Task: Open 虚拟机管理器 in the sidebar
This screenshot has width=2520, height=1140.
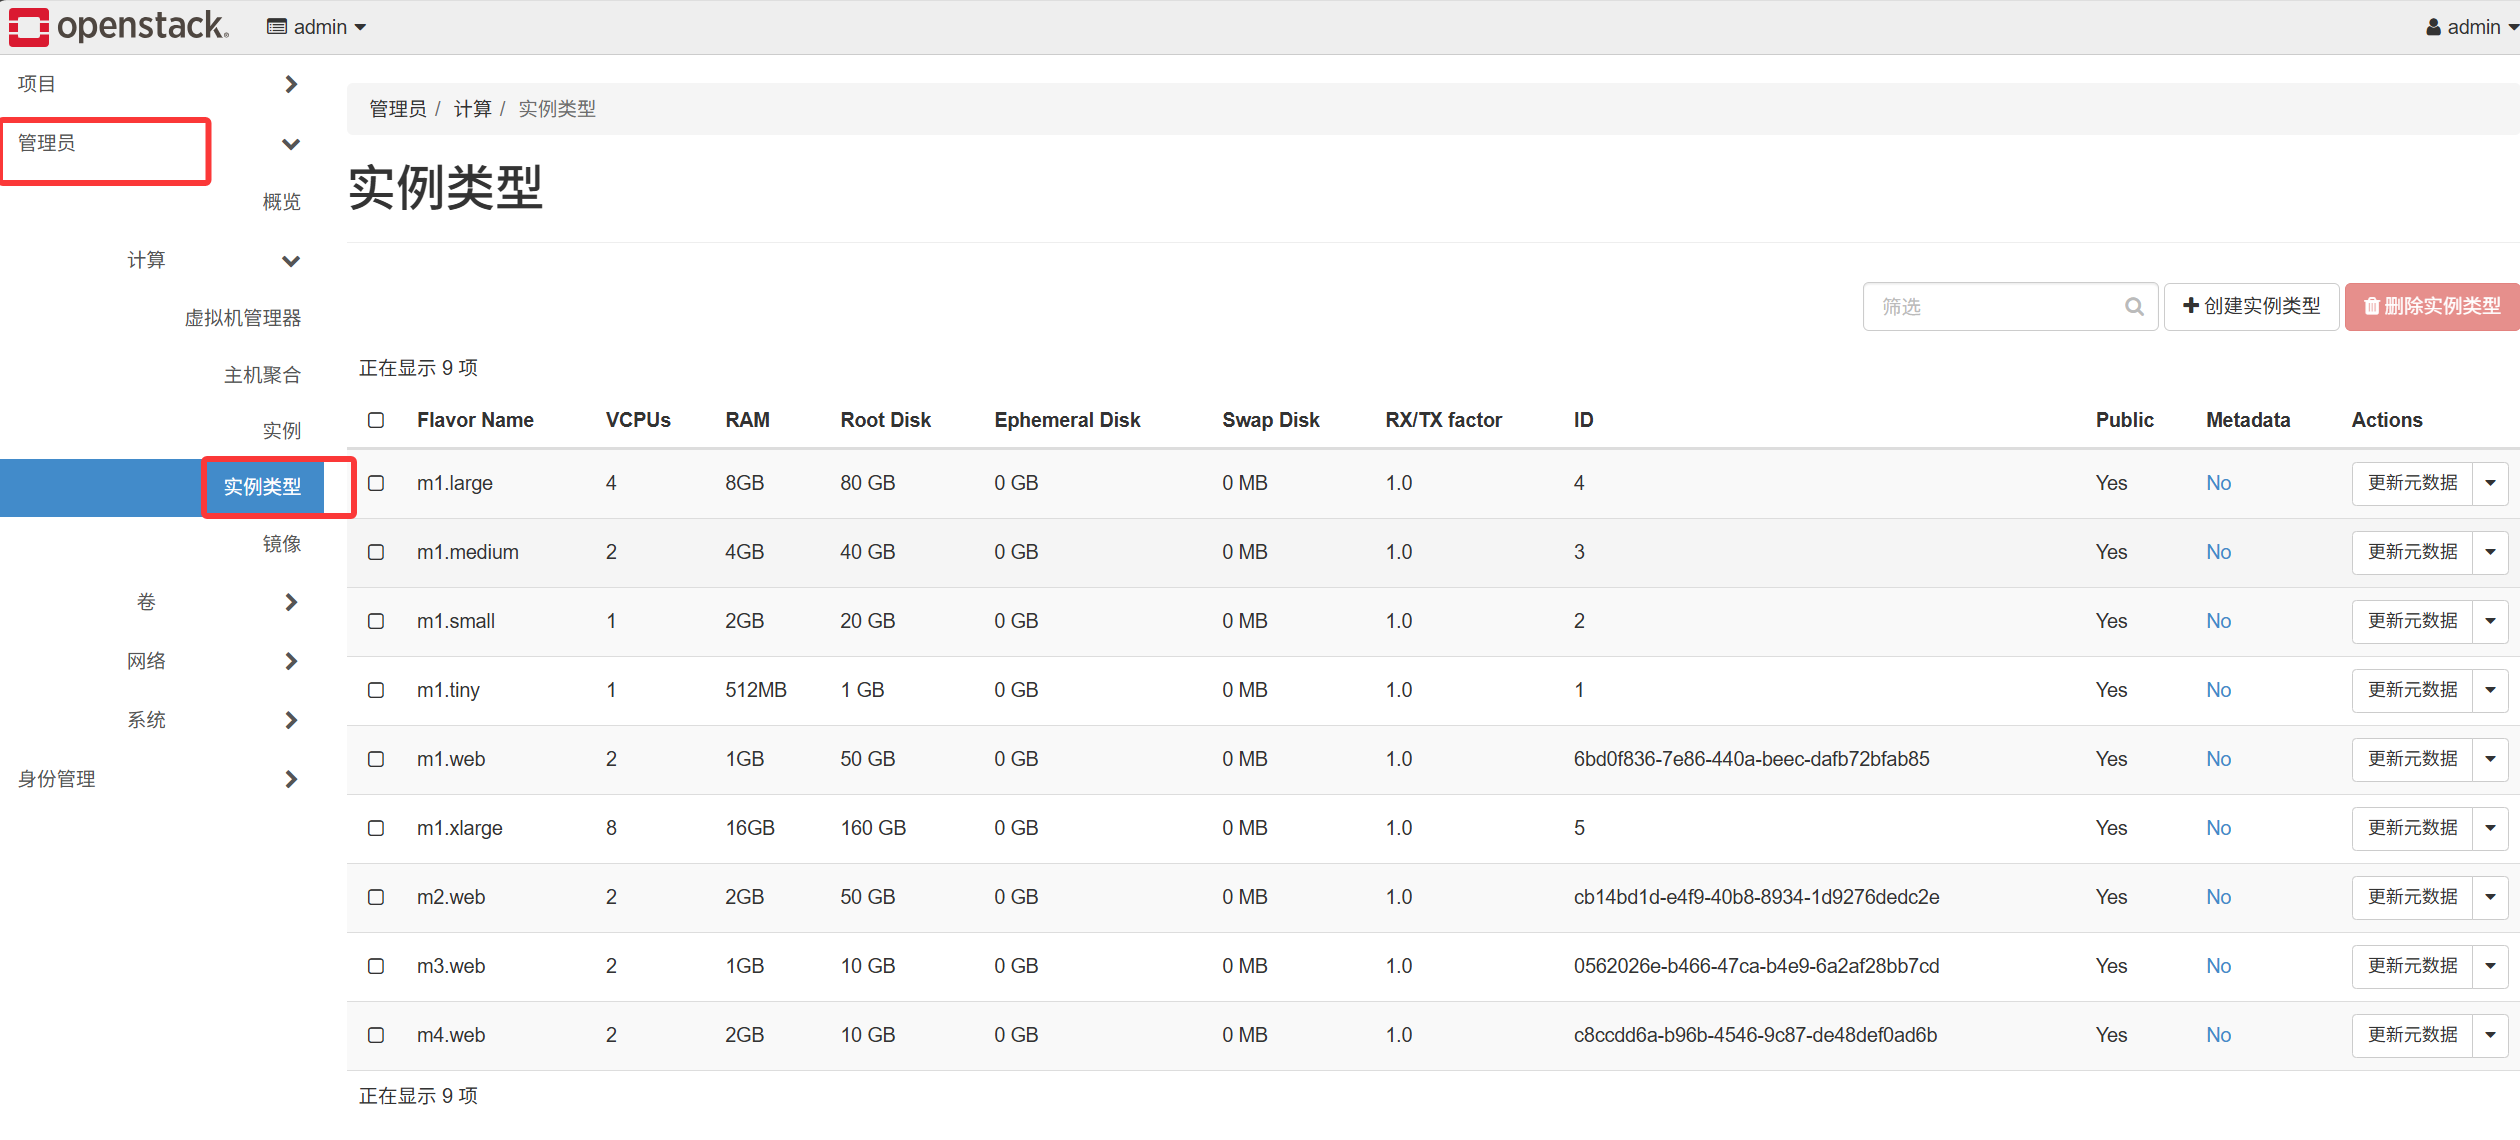Action: click(x=243, y=318)
